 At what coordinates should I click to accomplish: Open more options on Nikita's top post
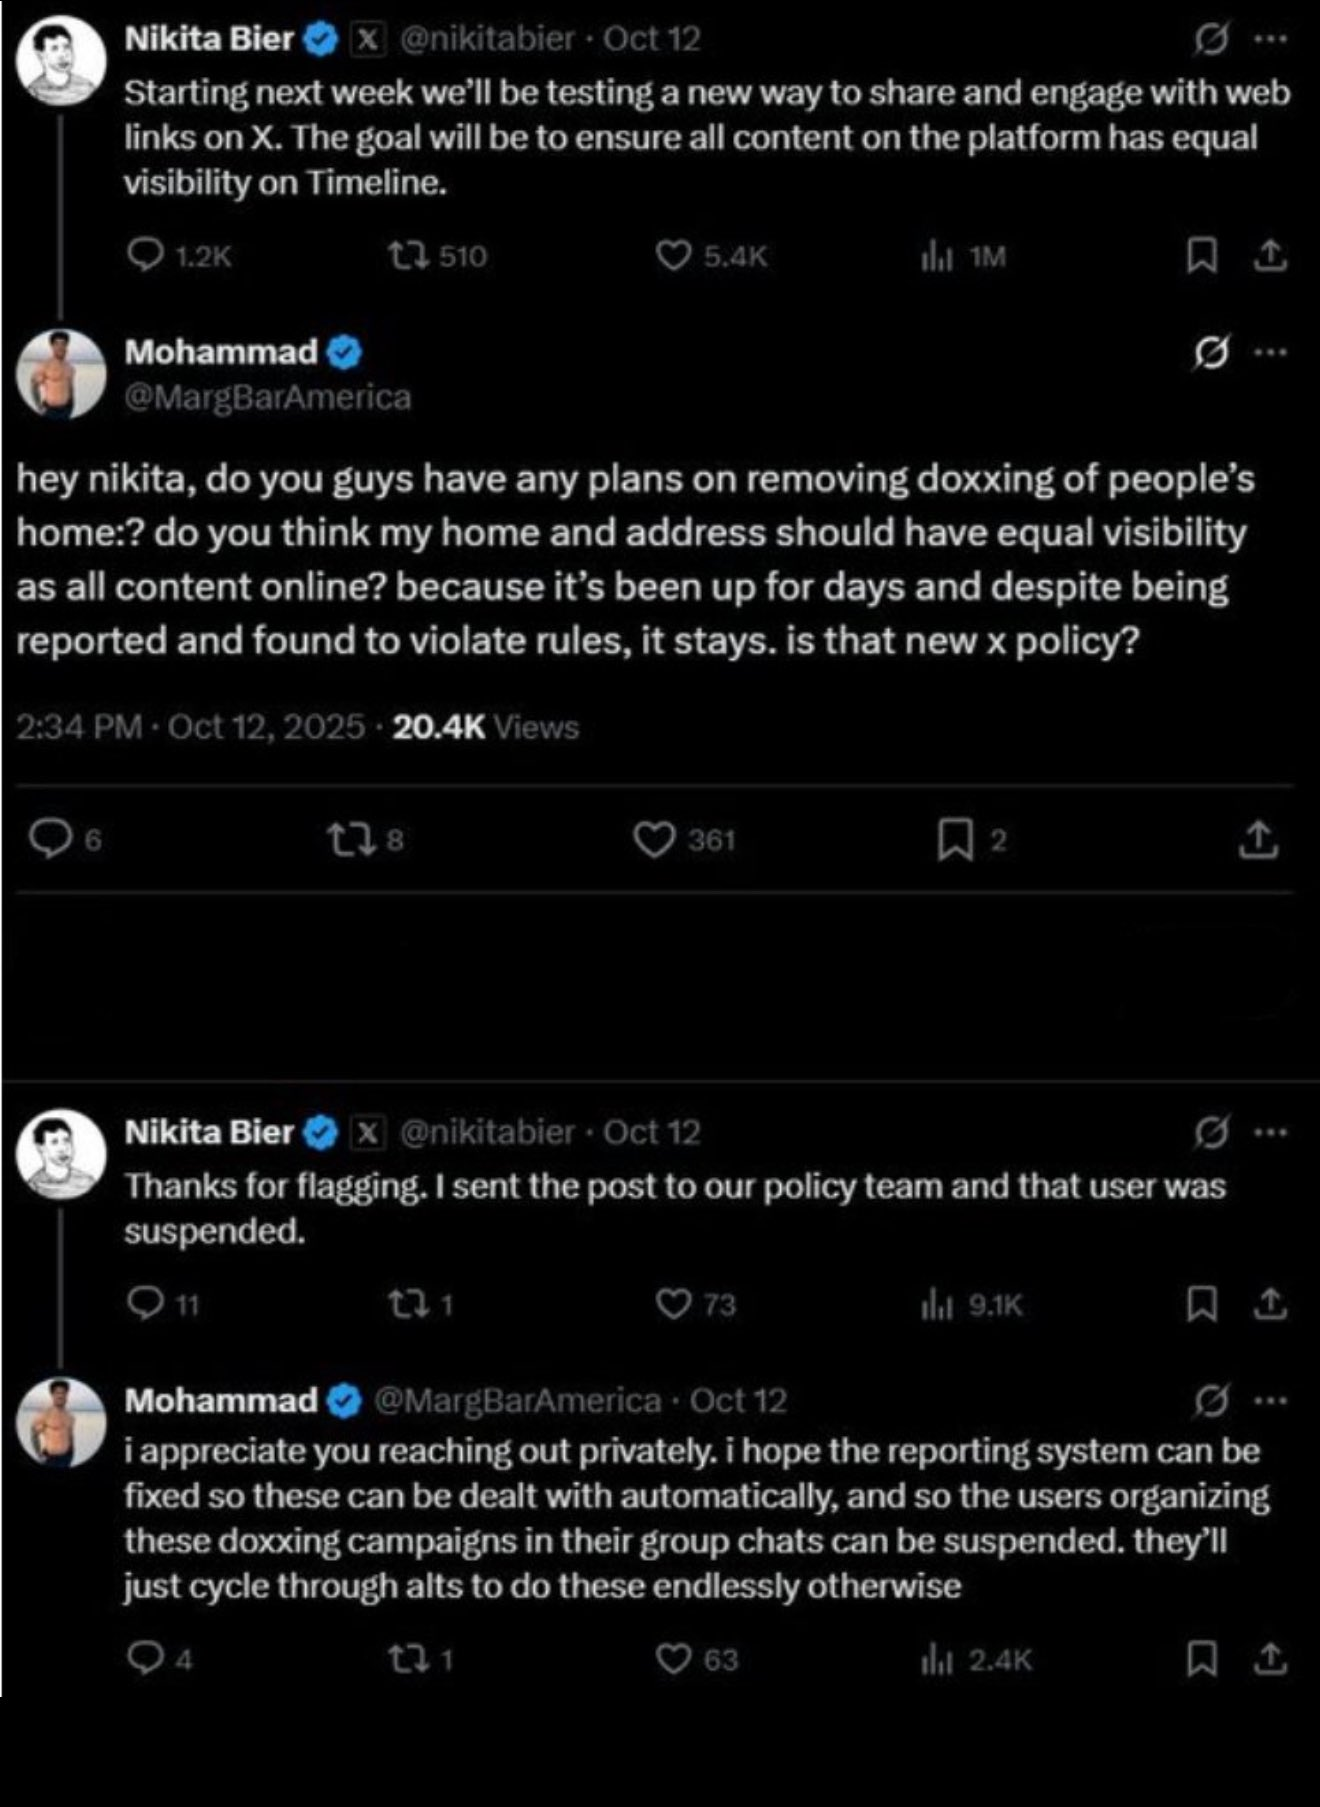pyautogui.click(x=1270, y=39)
